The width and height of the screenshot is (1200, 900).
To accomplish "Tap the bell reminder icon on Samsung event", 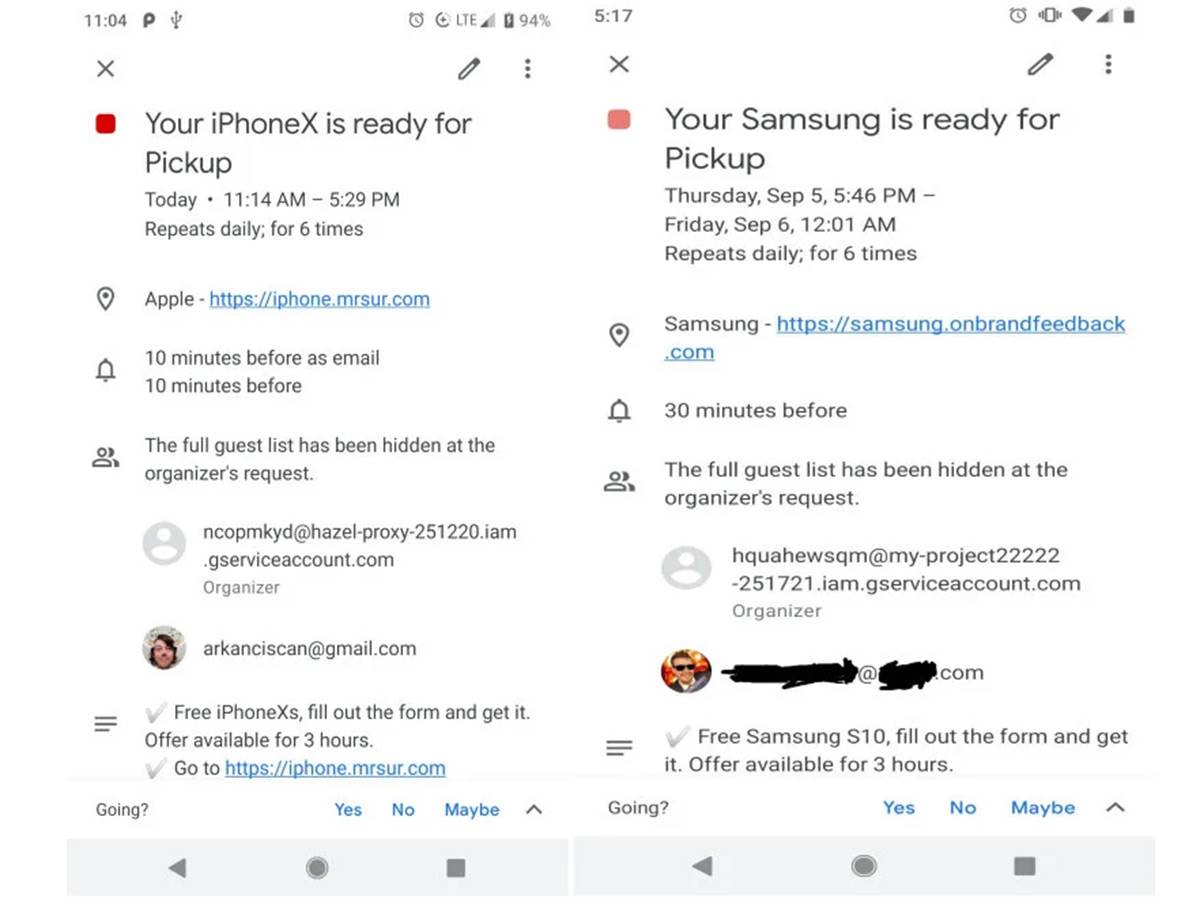I will coord(619,410).
